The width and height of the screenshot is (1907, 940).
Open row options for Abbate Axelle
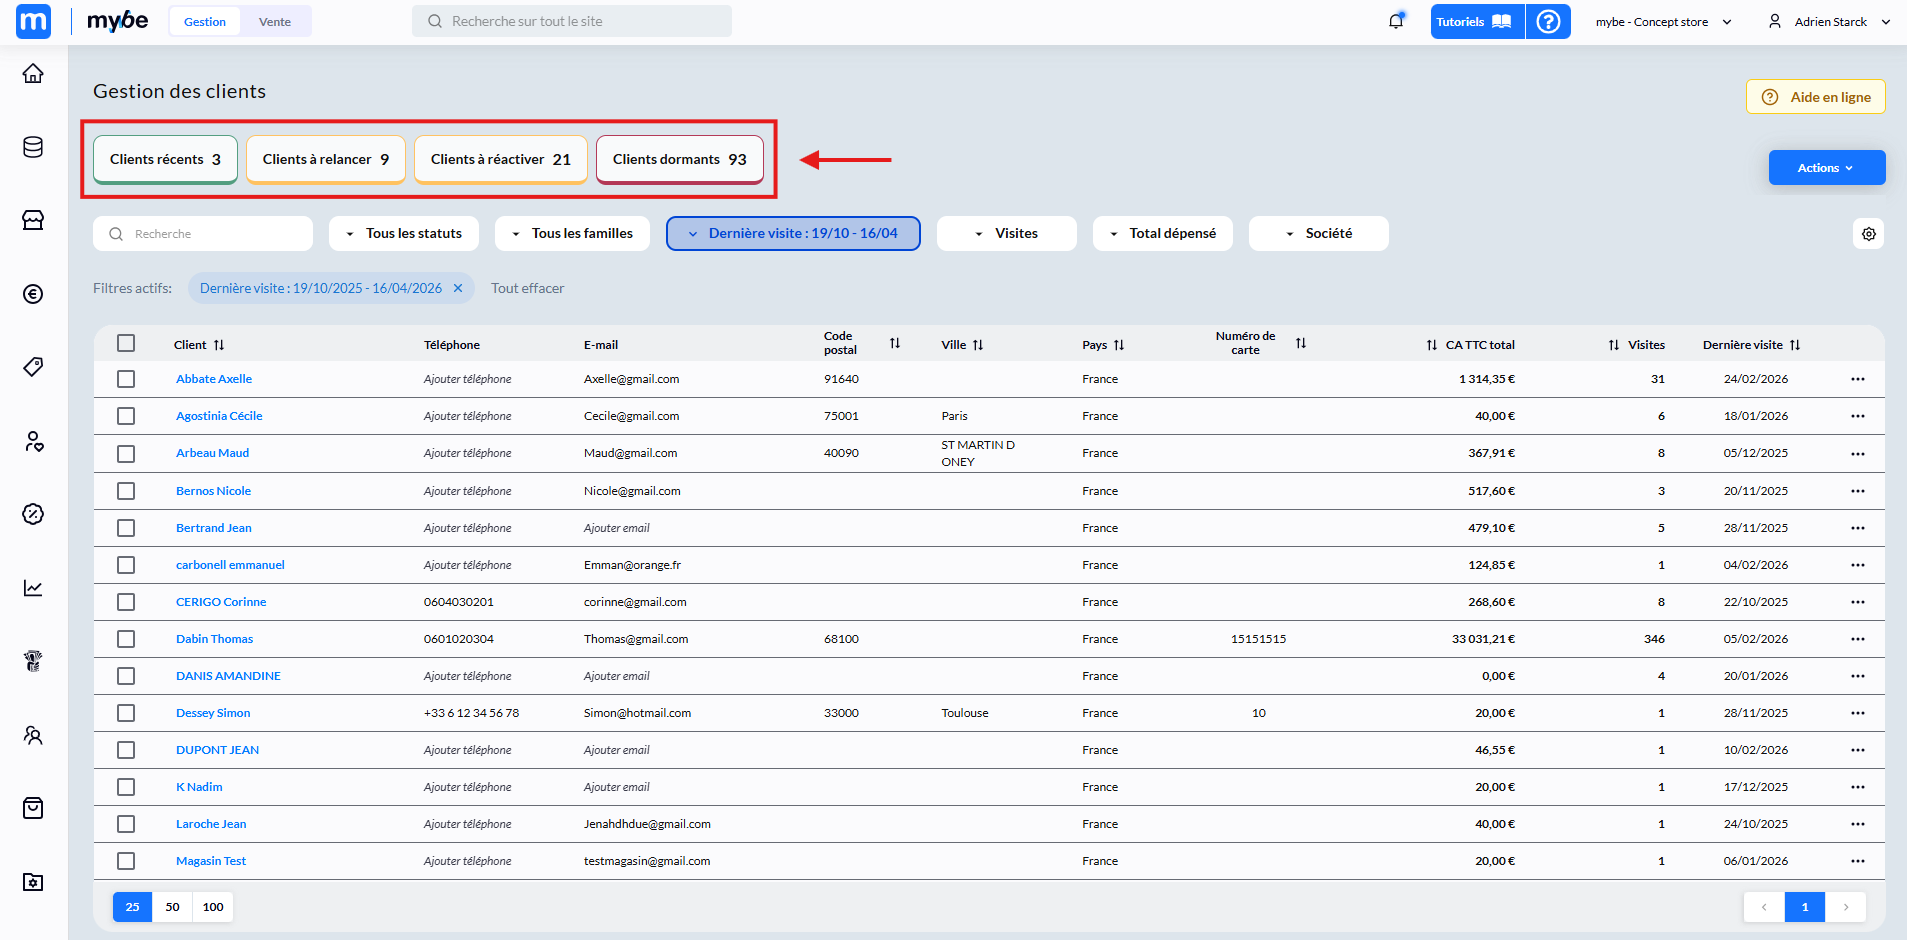pyautogui.click(x=1857, y=379)
